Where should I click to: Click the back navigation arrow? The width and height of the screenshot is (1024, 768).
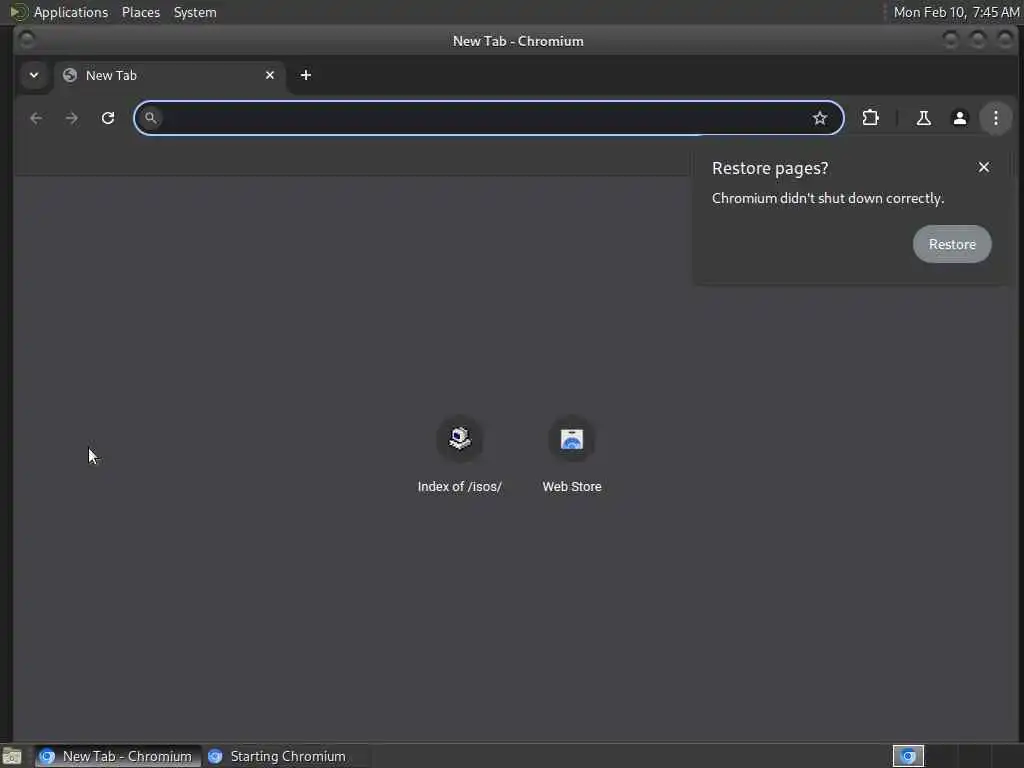[36, 118]
